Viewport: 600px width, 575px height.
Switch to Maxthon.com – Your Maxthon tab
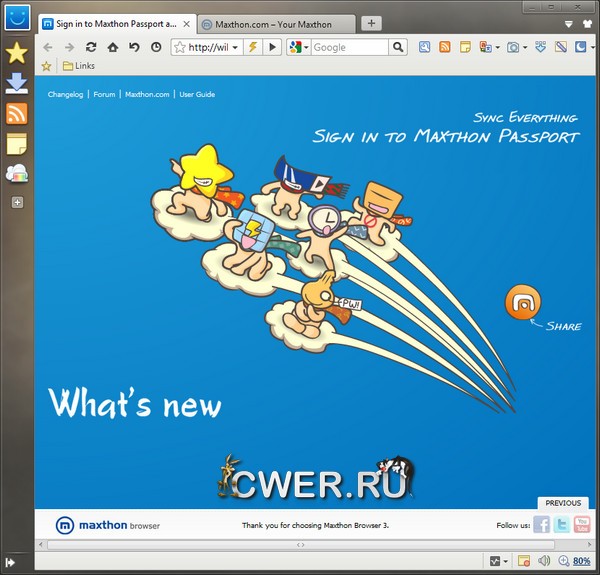pos(273,23)
